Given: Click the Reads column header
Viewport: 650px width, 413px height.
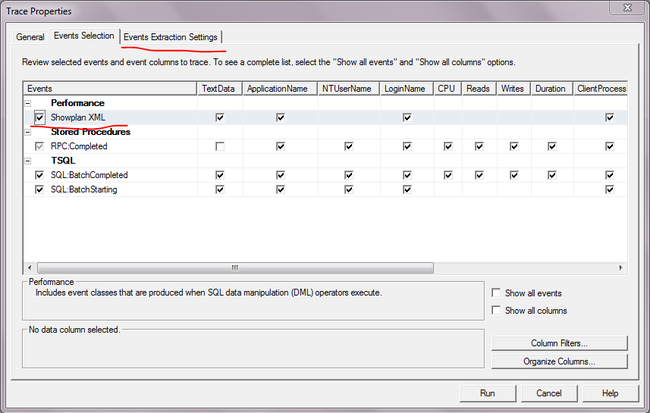Looking at the screenshot, I should click(x=480, y=89).
